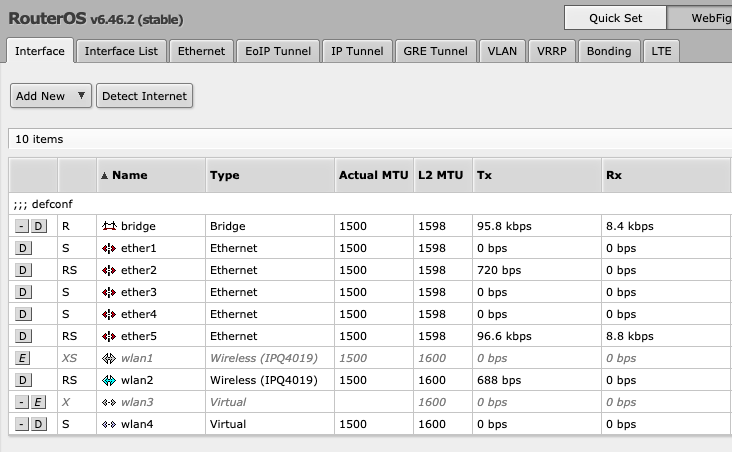The height and width of the screenshot is (452, 732).
Task: Enable wlan3 with its E button
Action: click(38, 402)
